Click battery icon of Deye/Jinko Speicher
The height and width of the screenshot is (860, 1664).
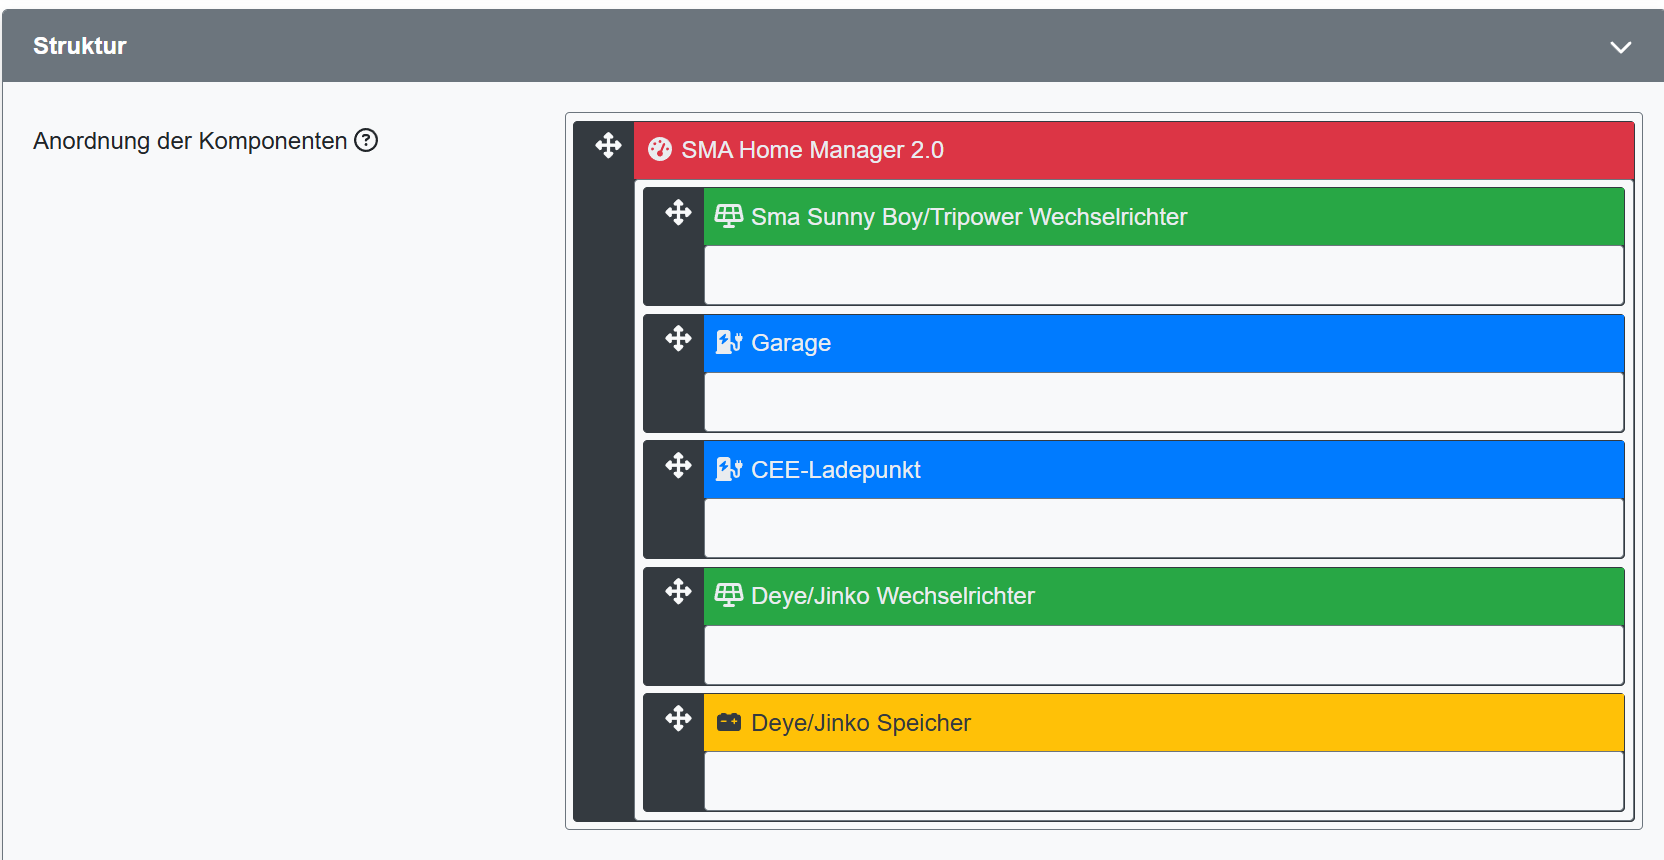pos(729,722)
